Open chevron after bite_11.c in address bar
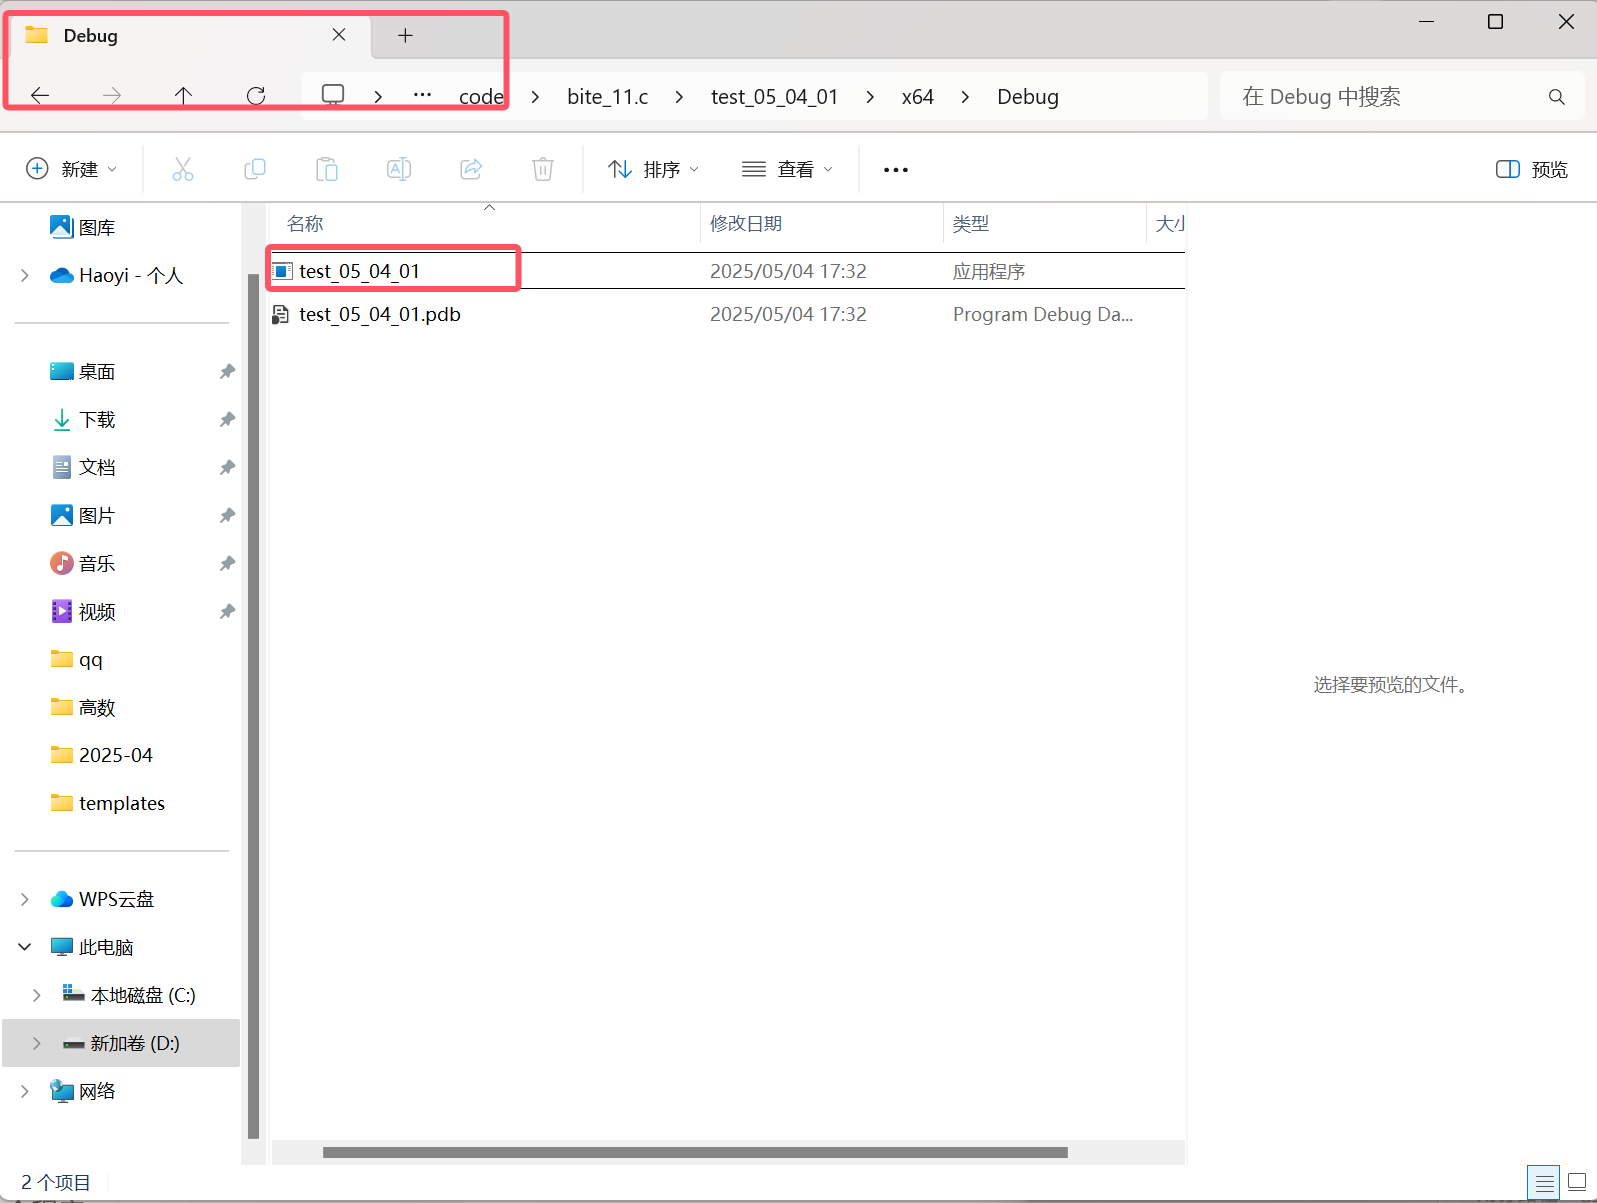The image size is (1597, 1203). pos(679,97)
